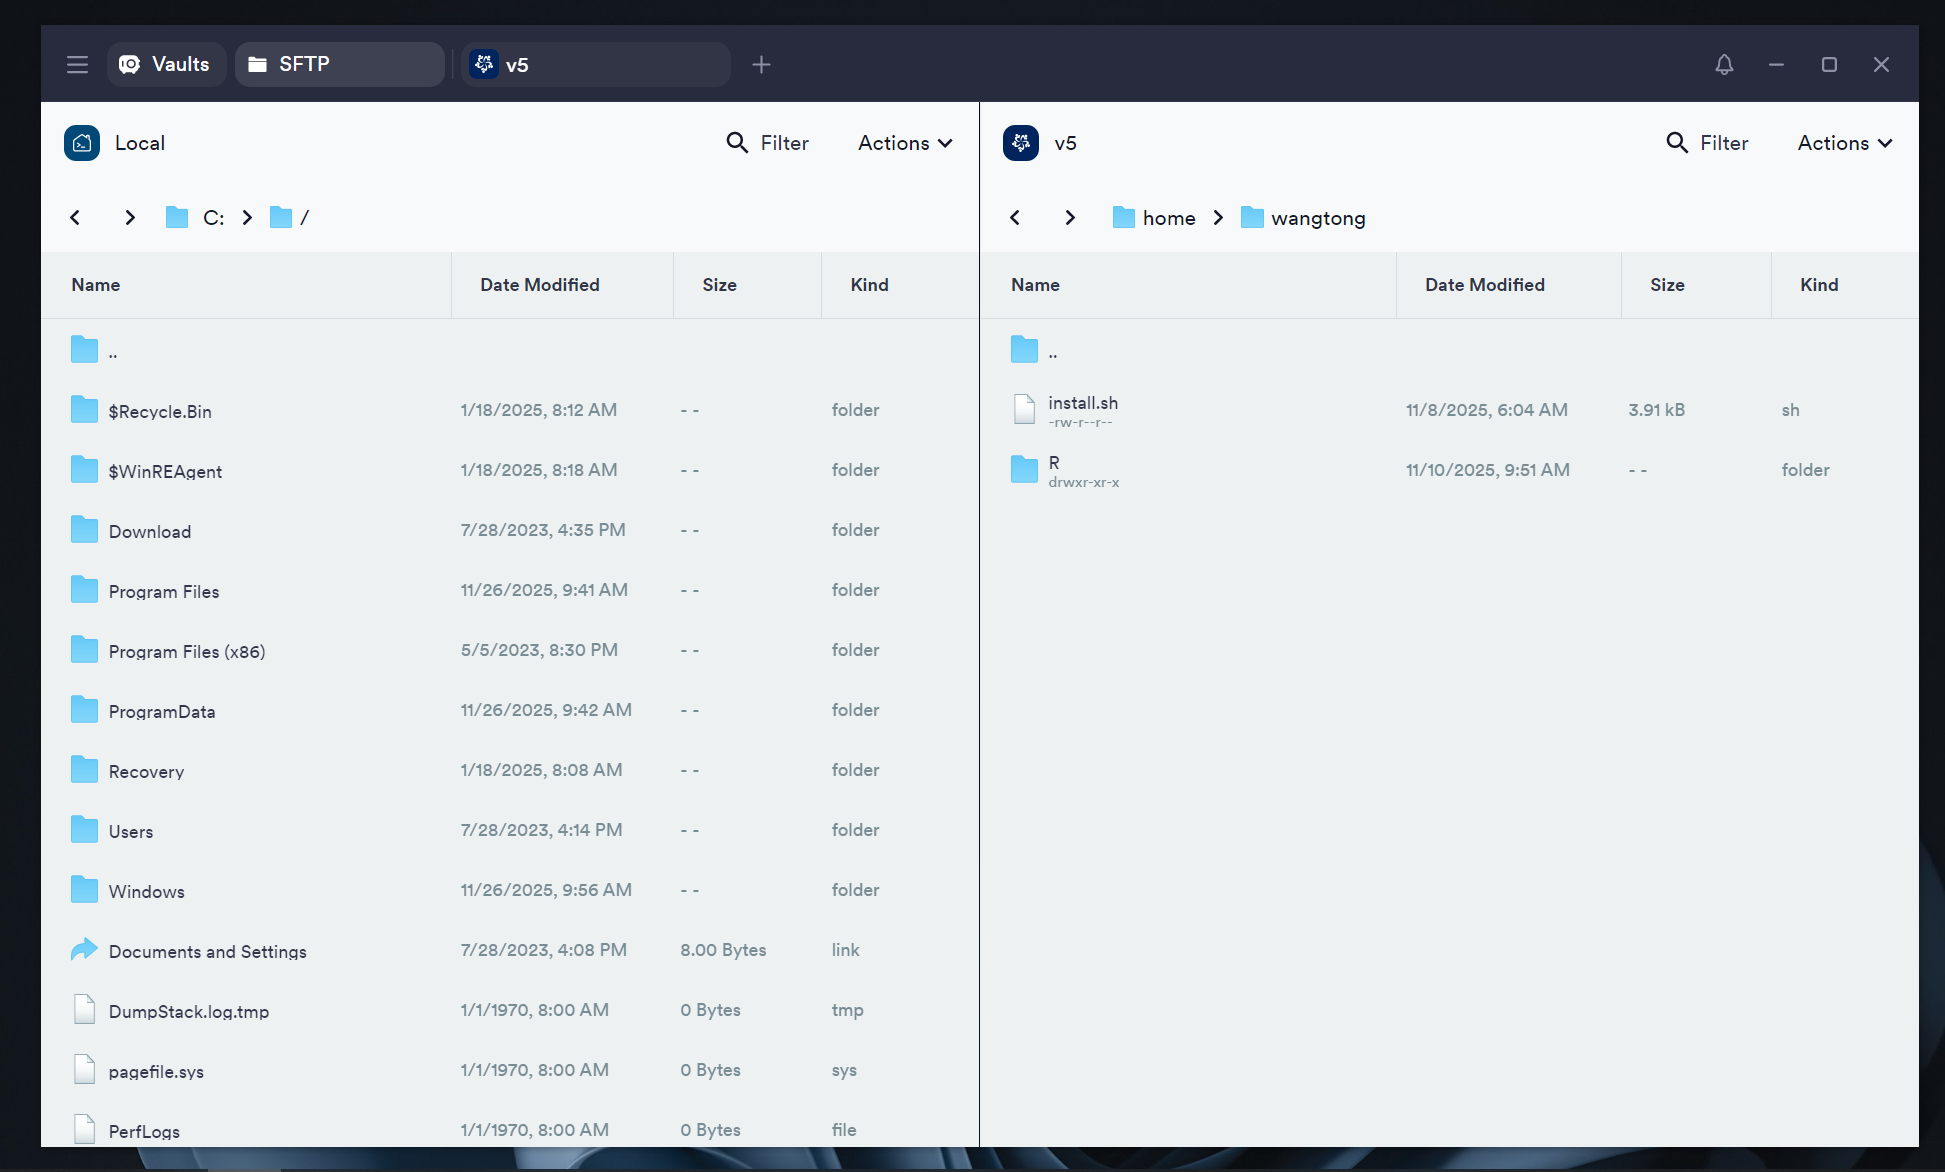
Task: Select the DumpStack.log.tmp file icon
Action: 85,1010
